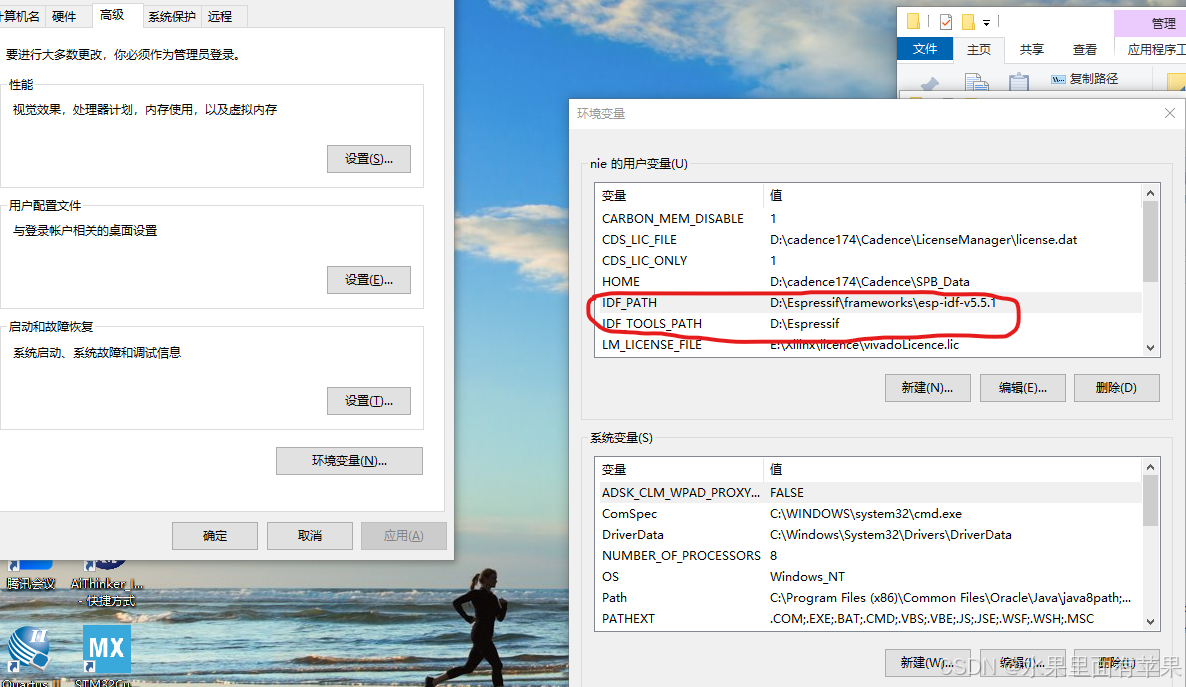Viewport: 1186px width, 687px height.
Task: Click the user variables scrollbar thumb
Action: [1150, 242]
